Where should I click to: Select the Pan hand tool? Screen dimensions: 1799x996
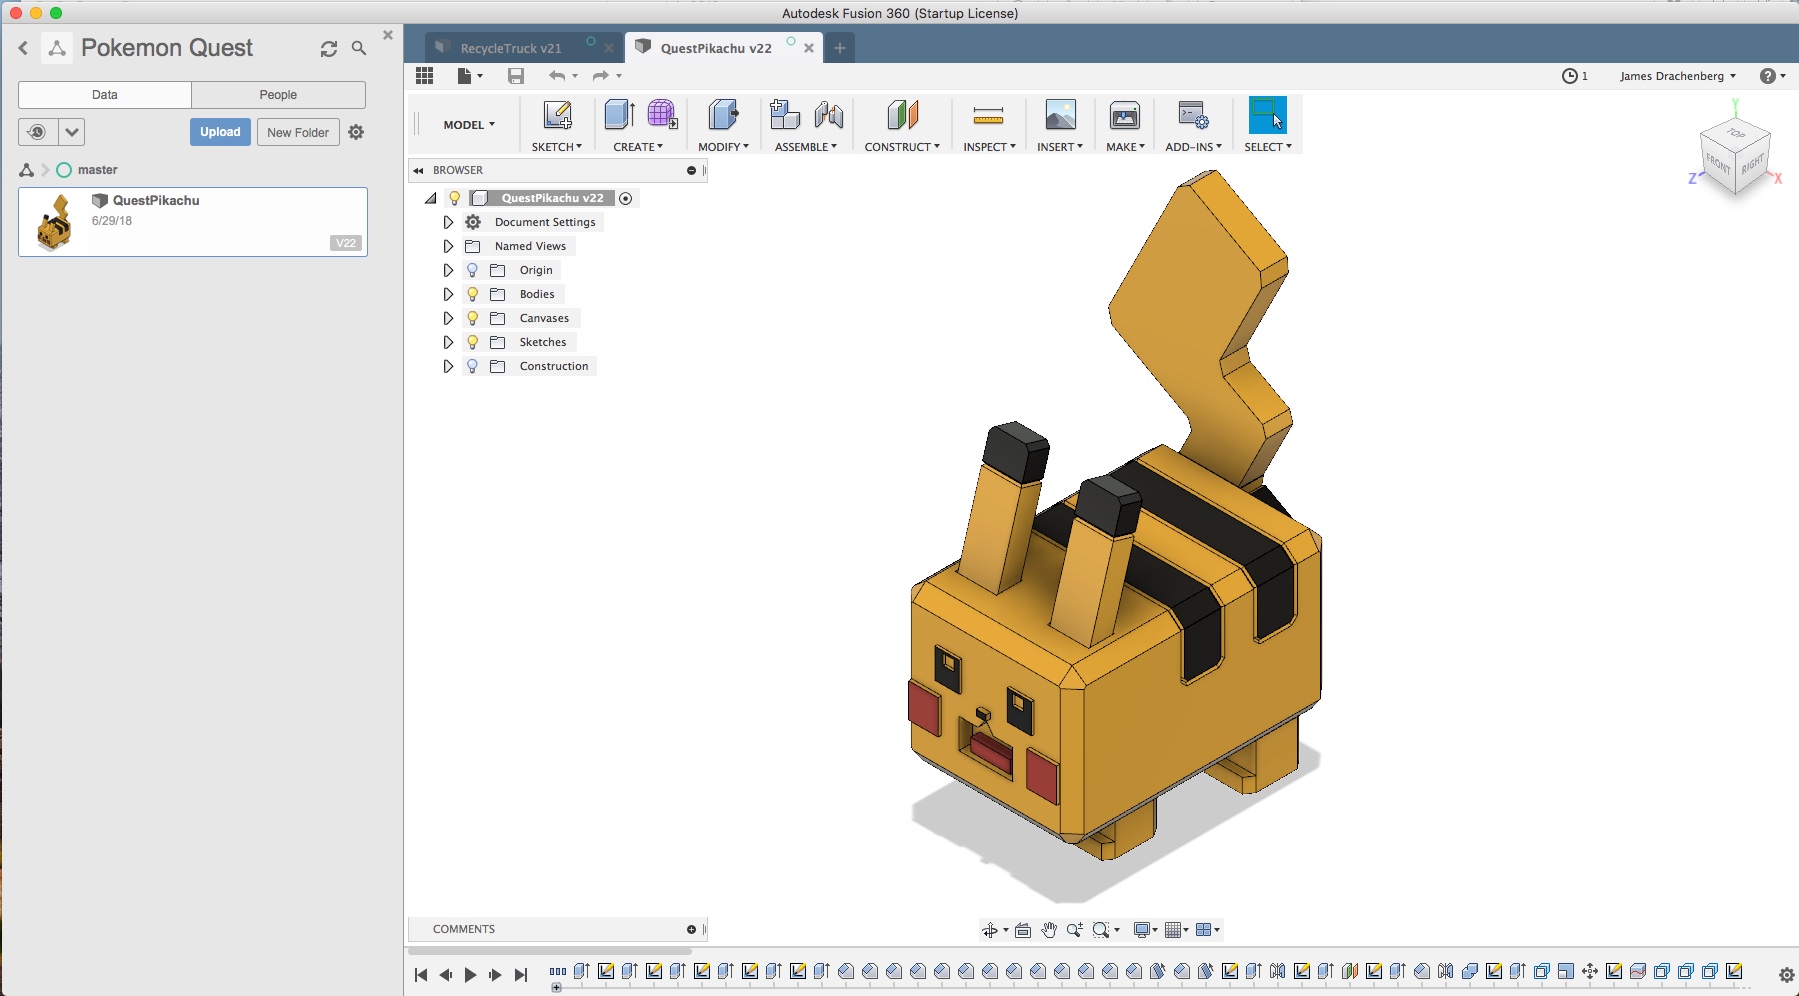pos(1048,930)
